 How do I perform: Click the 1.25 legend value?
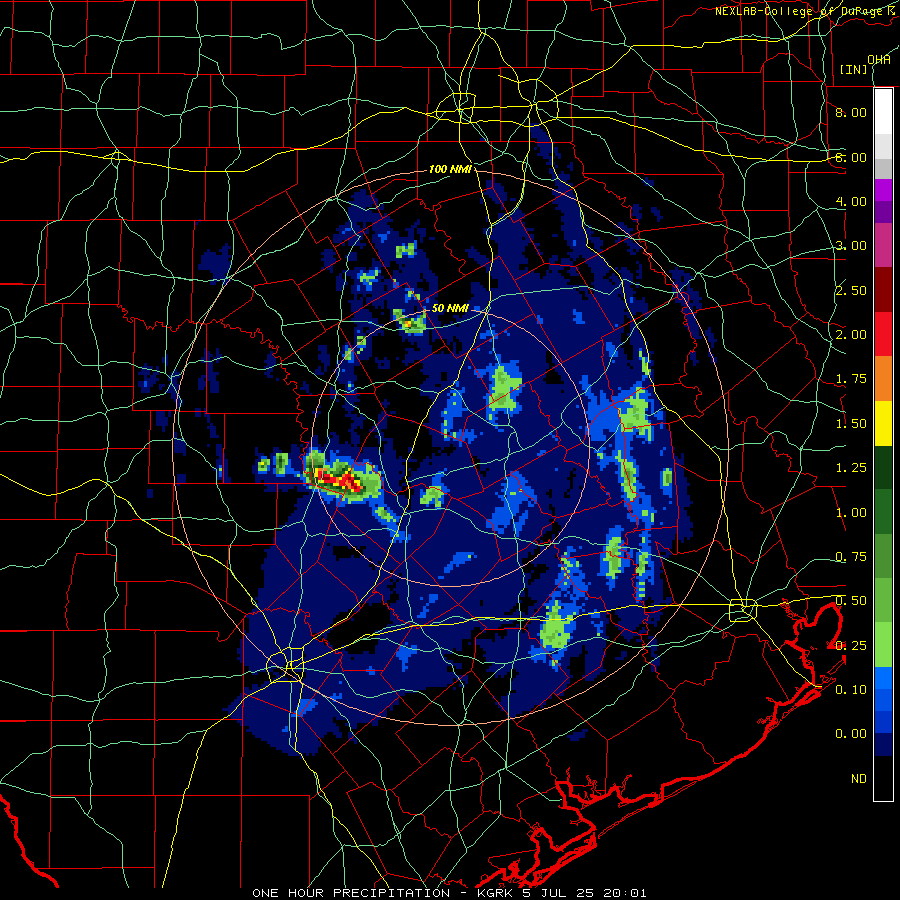[x=851, y=468]
